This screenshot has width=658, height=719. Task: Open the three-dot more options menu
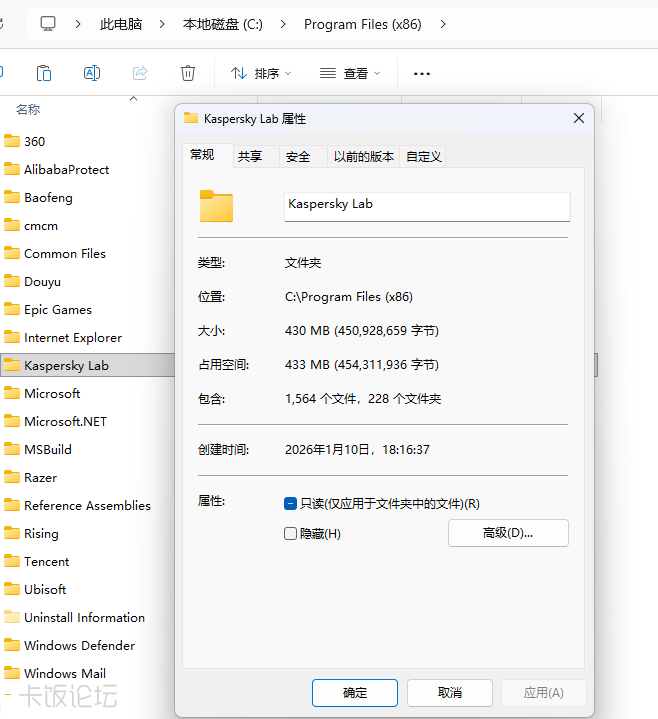(x=422, y=73)
